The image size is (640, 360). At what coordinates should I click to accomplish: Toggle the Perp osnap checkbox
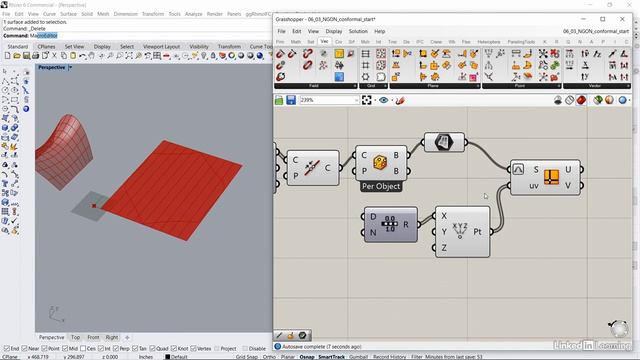click(116, 349)
